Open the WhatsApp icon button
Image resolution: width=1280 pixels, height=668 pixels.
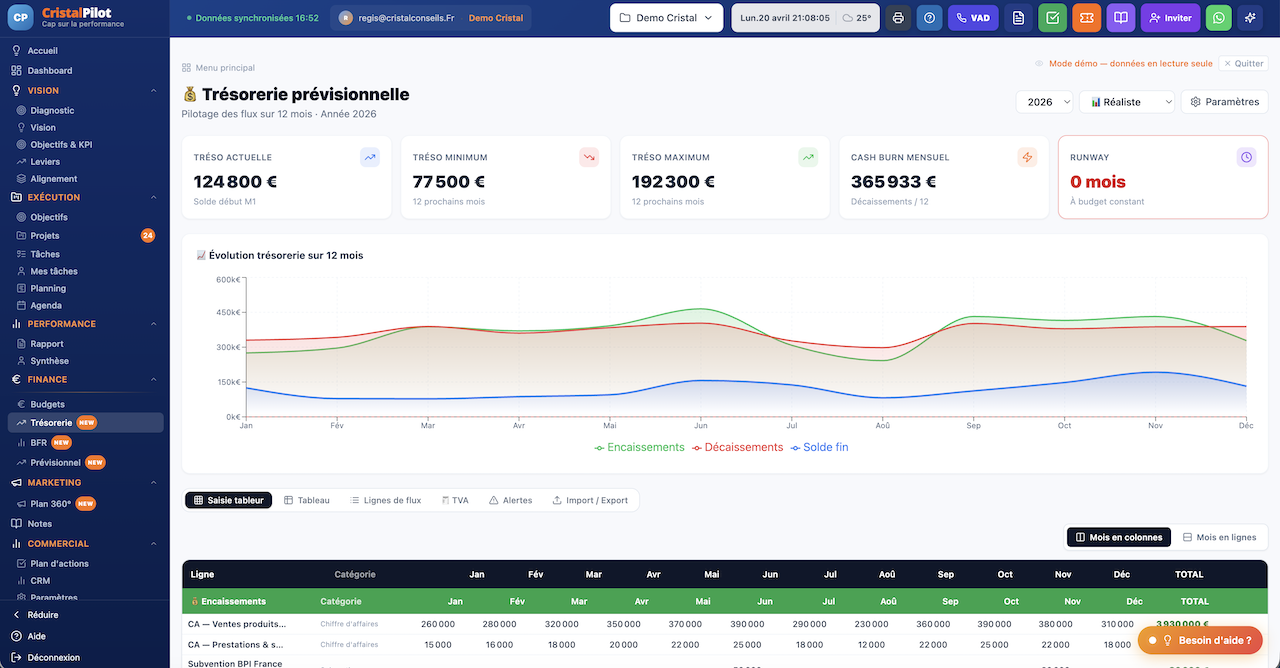pyautogui.click(x=1218, y=18)
